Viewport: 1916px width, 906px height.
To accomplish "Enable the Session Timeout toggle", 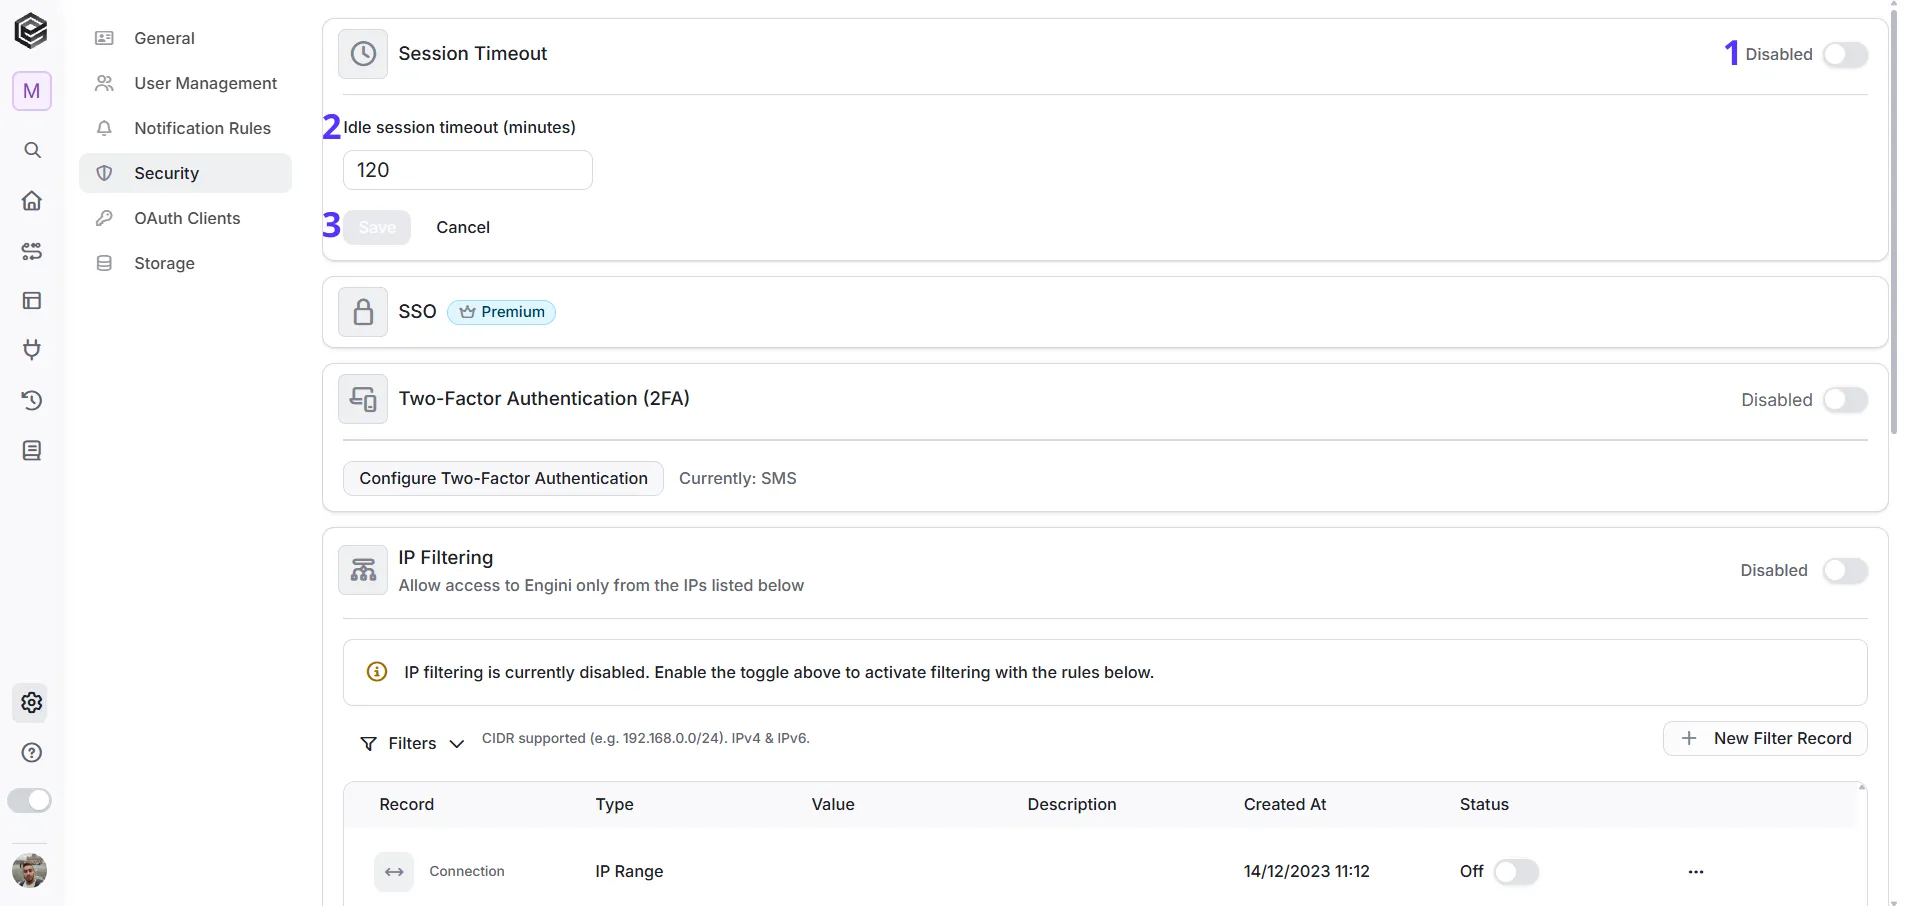I will 1845,55.
